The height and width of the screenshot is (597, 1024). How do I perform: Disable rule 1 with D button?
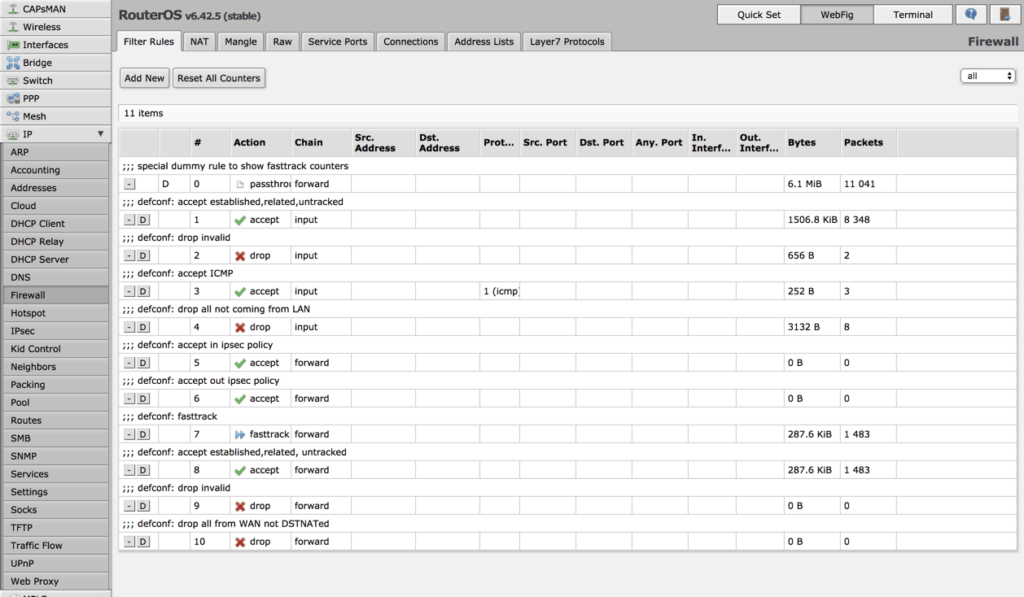pos(143,220)
